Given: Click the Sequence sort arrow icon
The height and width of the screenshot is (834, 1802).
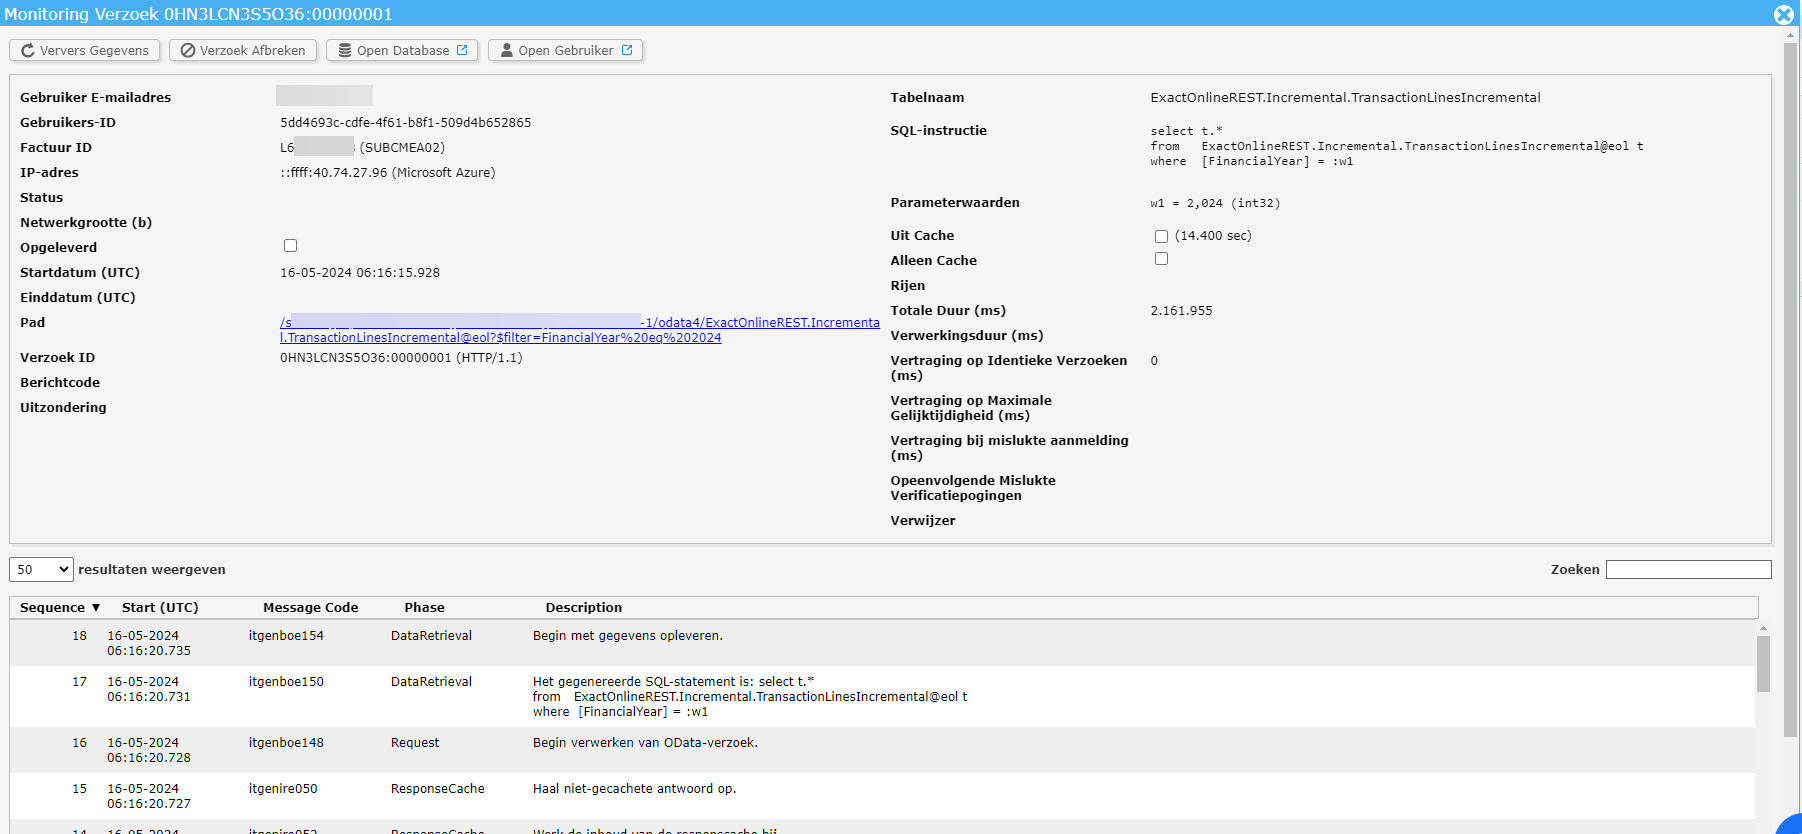Looking at the screenshot, I should (x=96, y=608).
